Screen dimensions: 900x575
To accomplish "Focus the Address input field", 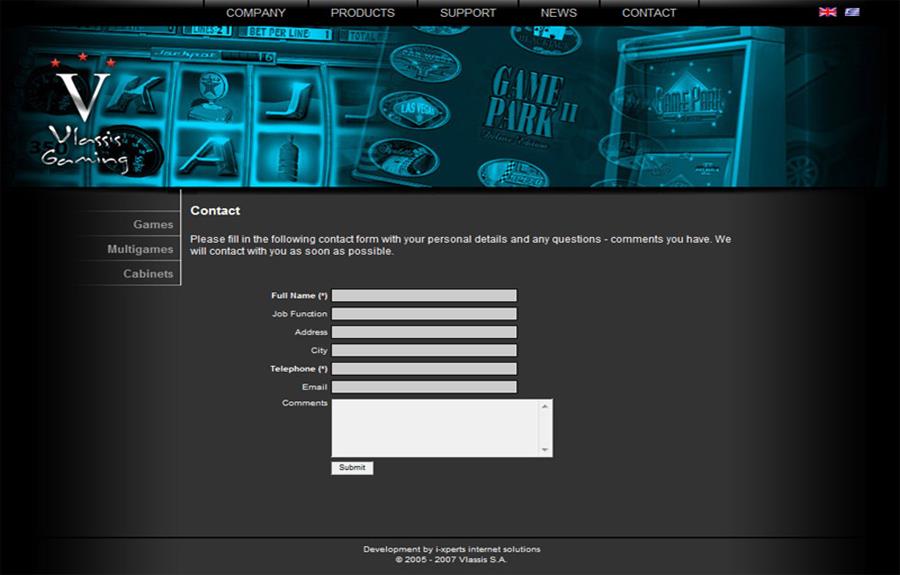I will coord(424,332).
